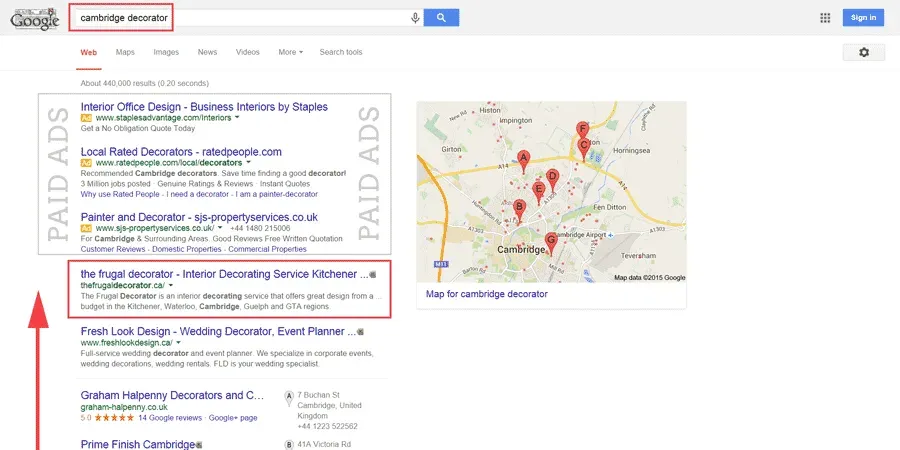This screenshot has width=900, height=450.
Task: Open the Google apps grid
Action: [825, 18]
